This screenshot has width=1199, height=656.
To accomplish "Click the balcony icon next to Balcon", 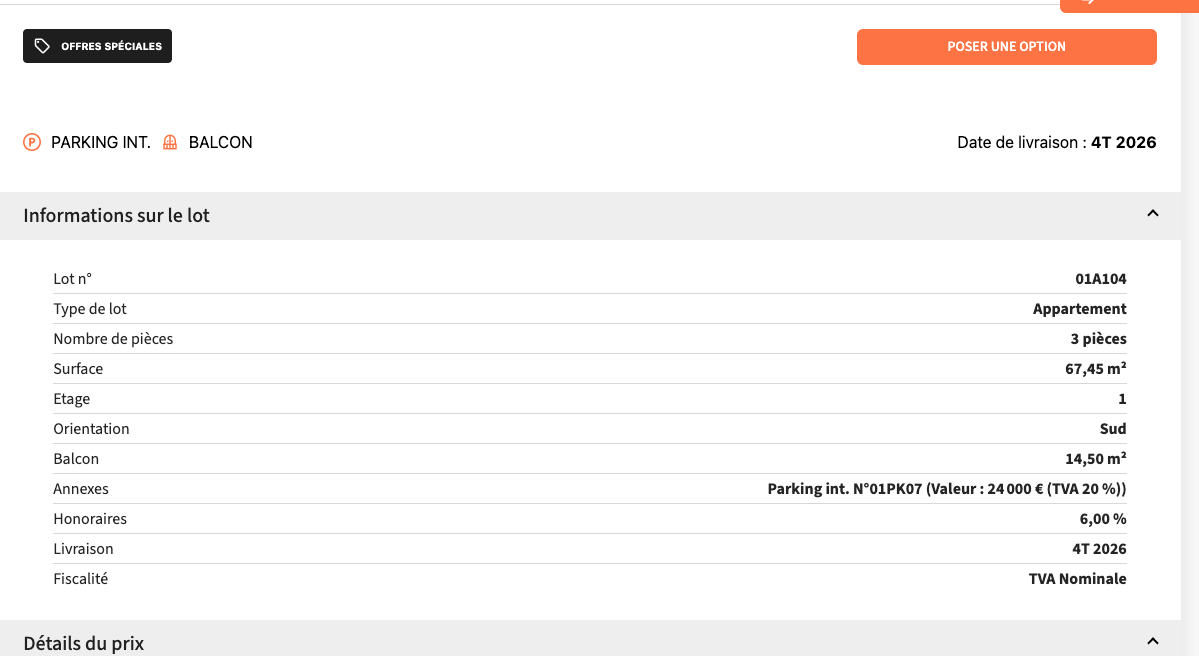I will point(170,142).
